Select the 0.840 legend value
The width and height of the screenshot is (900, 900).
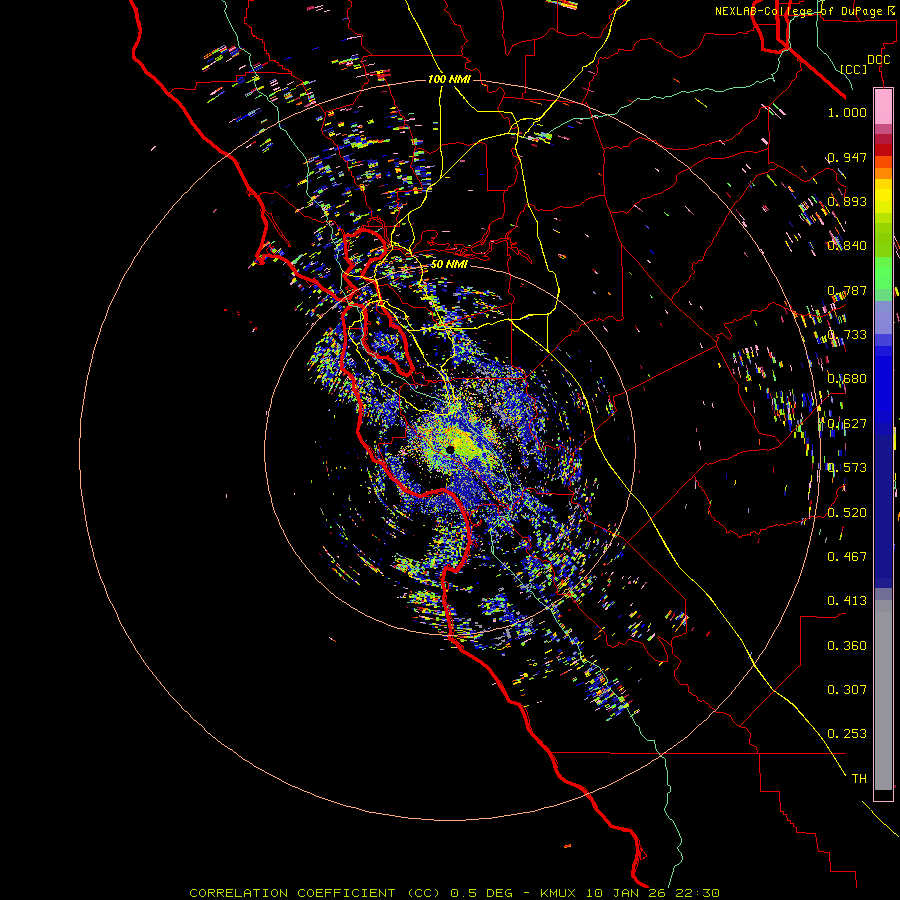[847, 246]
